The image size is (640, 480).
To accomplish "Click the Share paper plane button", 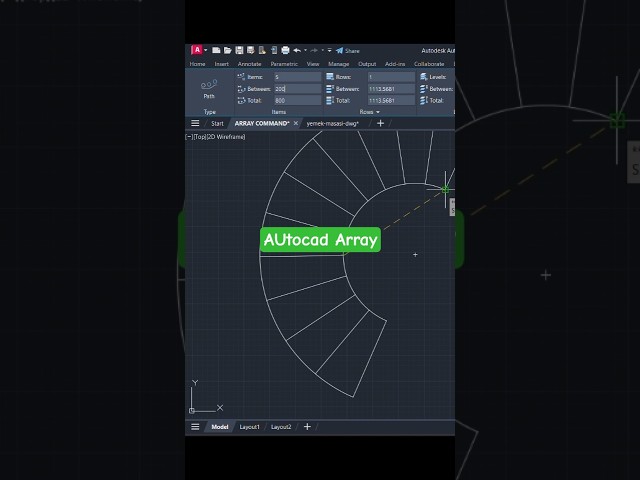I will pos(347,51).
